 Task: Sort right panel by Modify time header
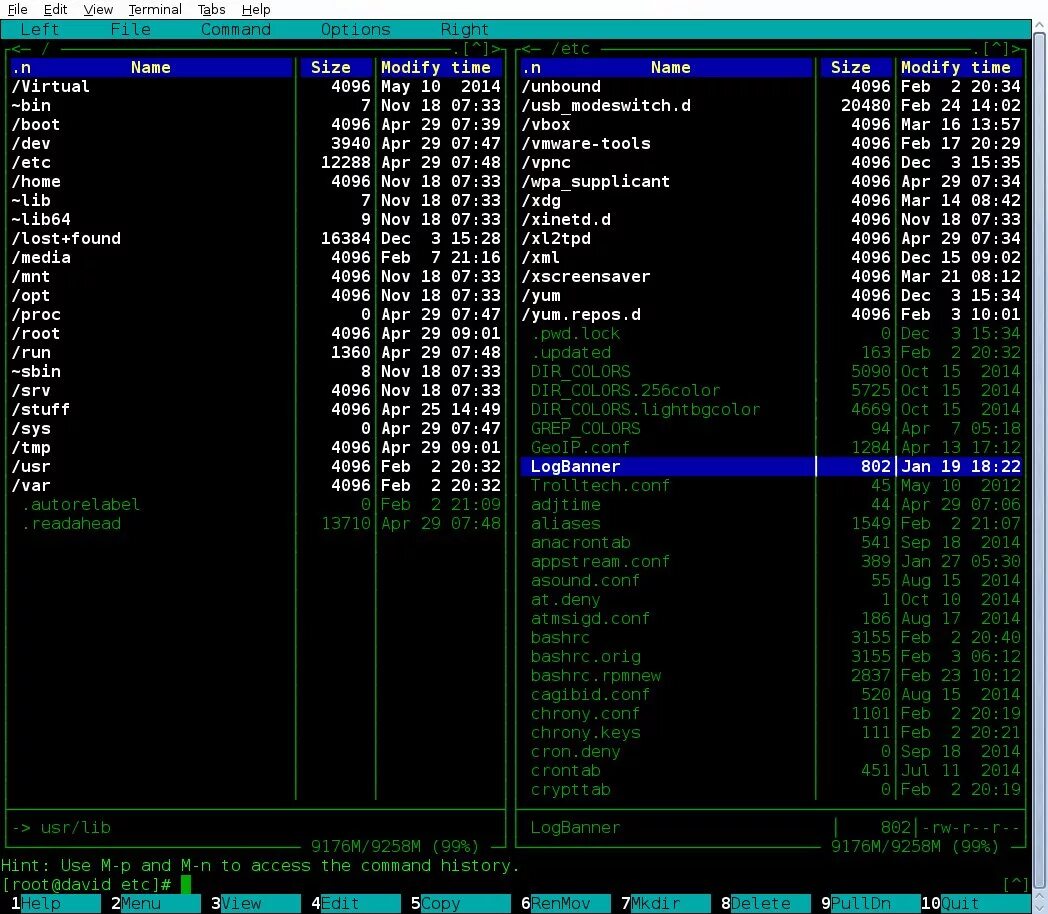(956, 67)
